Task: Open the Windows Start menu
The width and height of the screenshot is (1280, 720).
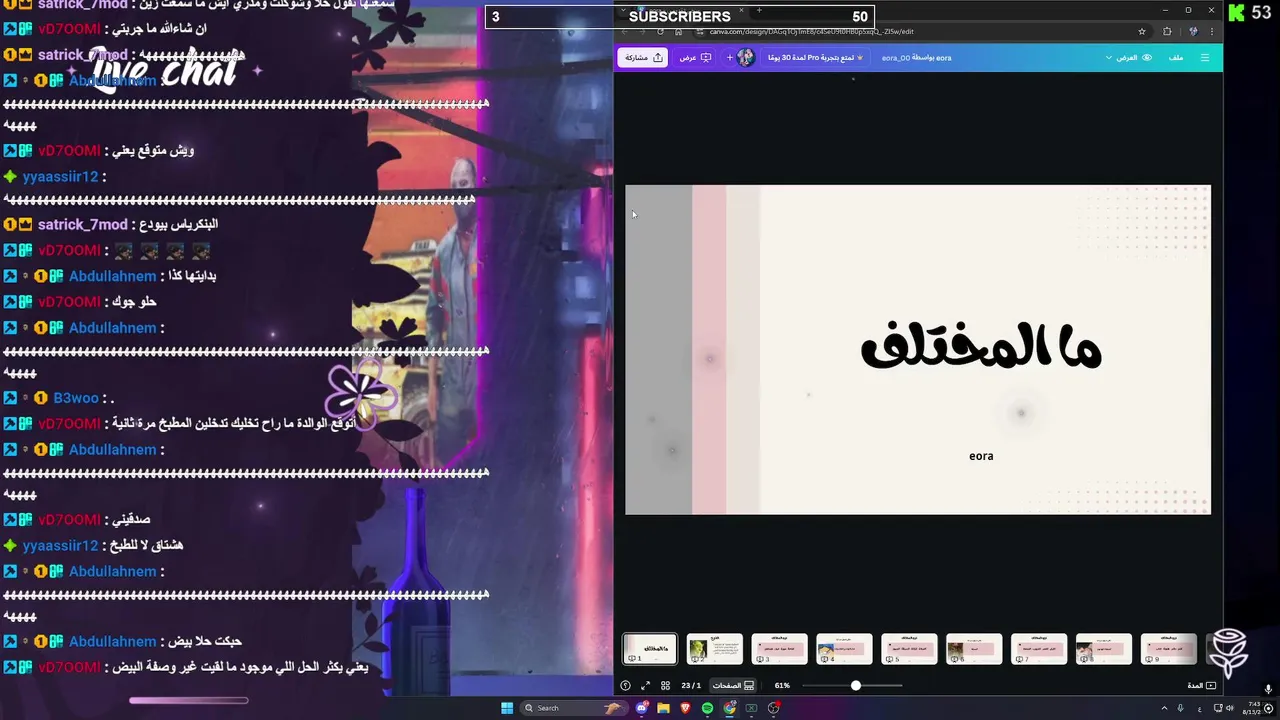Action: [507, 708]
